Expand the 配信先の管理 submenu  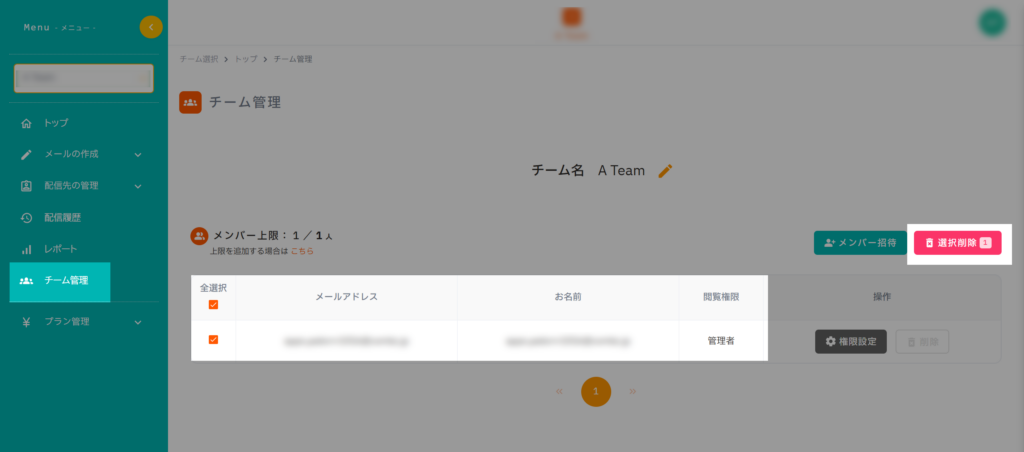pos(138,185)
